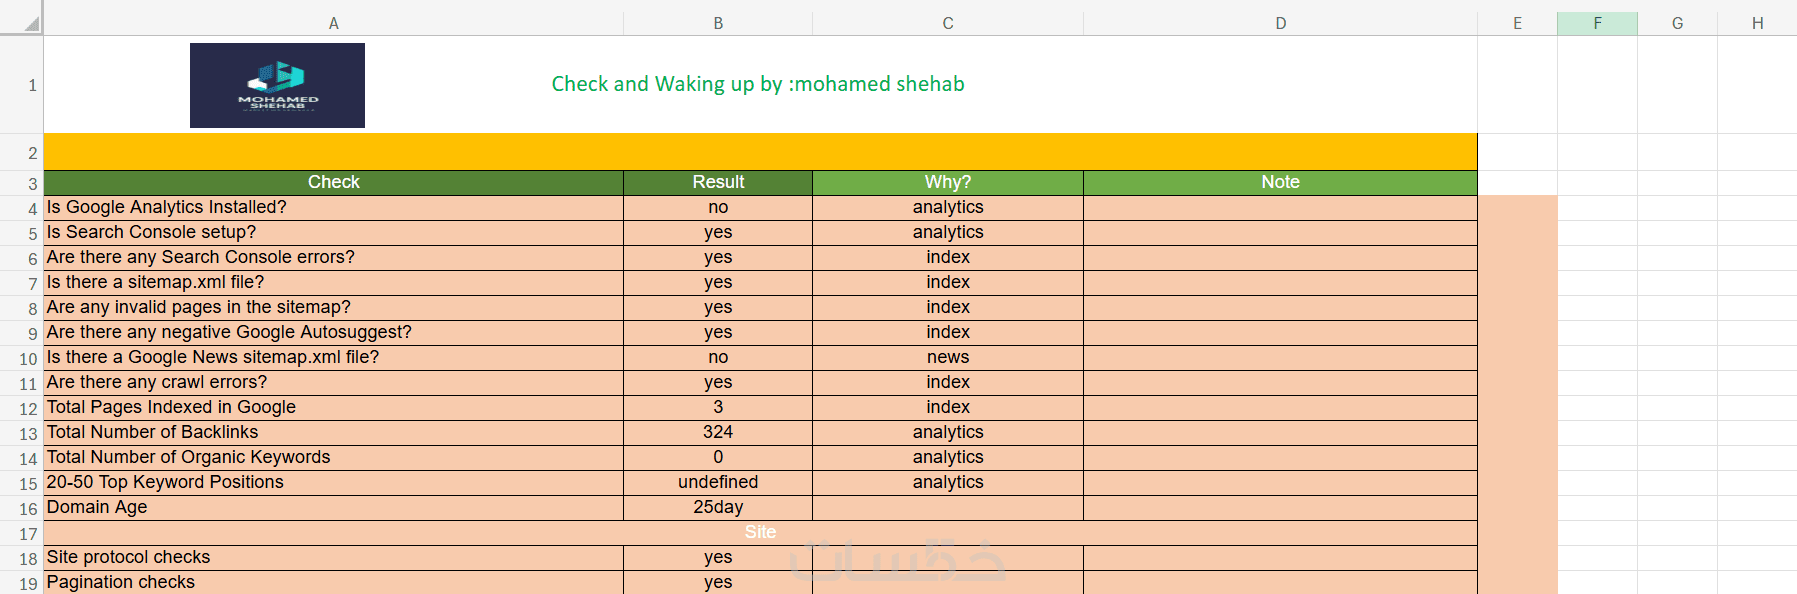Click the highlighted column F header
Viewport: 1797px width, 594px height.
coord(1597,23)
